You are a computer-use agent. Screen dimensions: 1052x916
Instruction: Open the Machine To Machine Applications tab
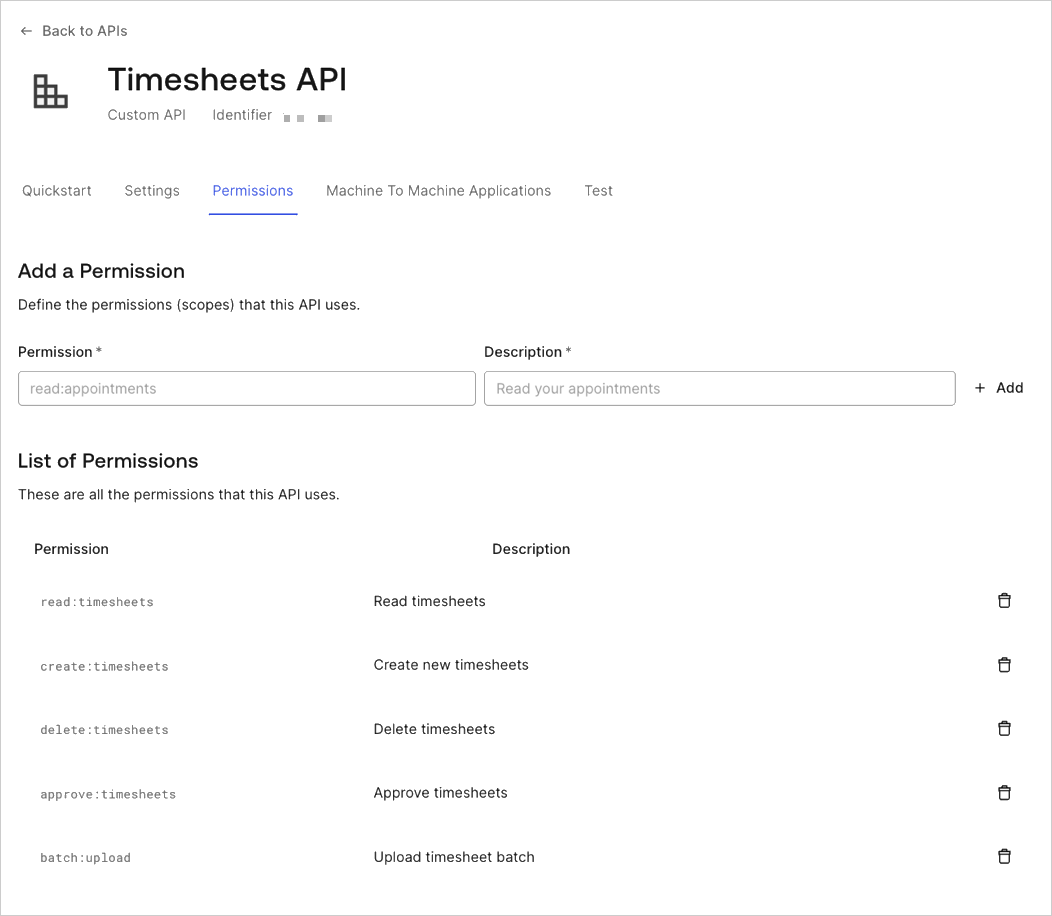(438, 191)
